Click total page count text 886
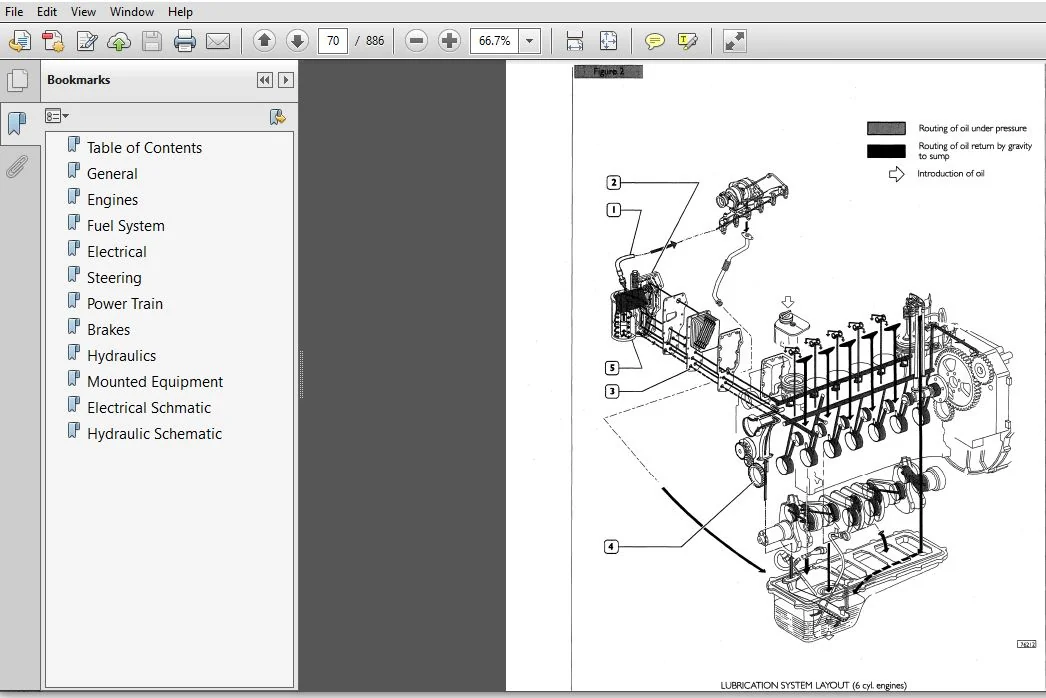 coord(375,41)
